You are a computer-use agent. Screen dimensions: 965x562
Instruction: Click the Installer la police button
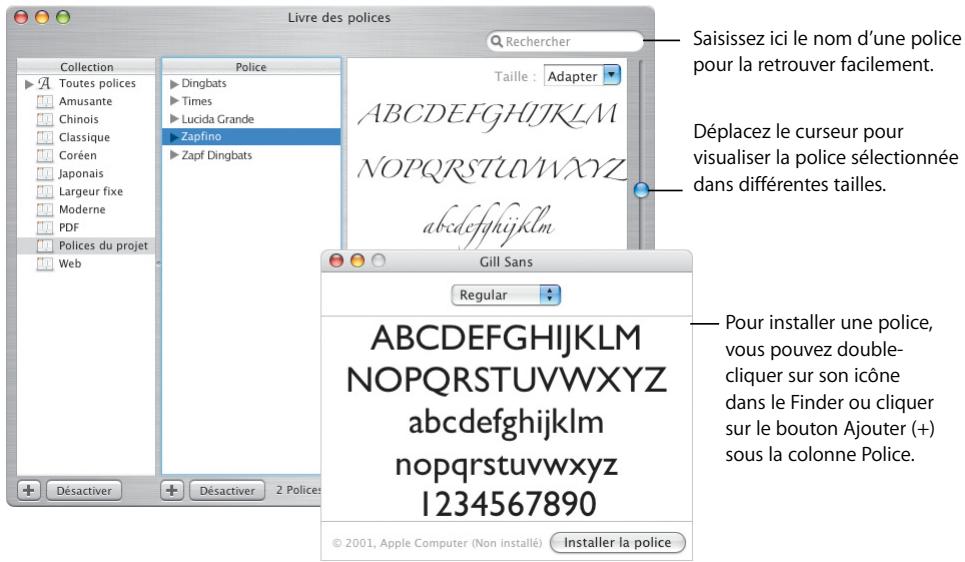point(617,542)
